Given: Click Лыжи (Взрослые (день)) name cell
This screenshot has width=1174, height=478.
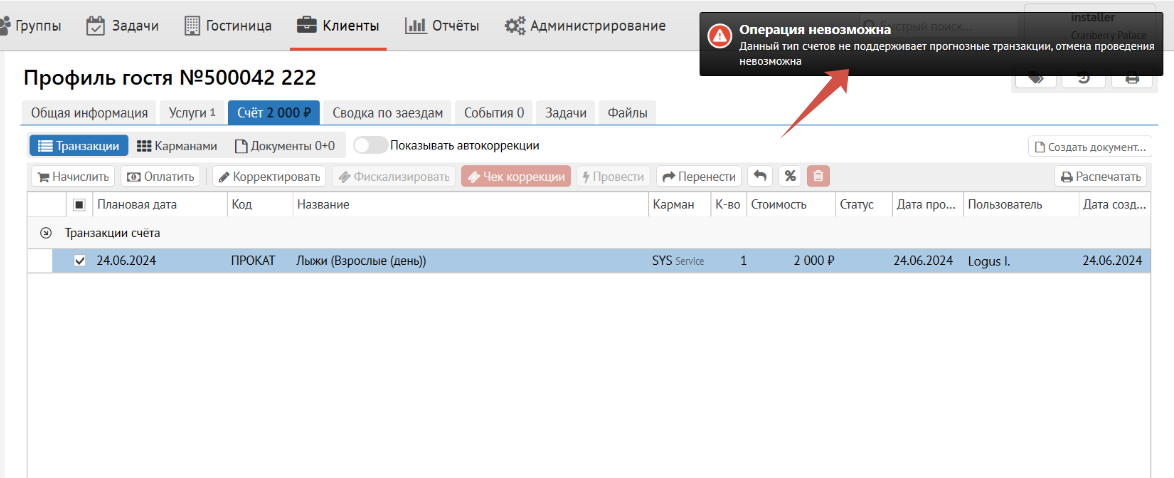Looking at the screenshot, I should 361,261.
